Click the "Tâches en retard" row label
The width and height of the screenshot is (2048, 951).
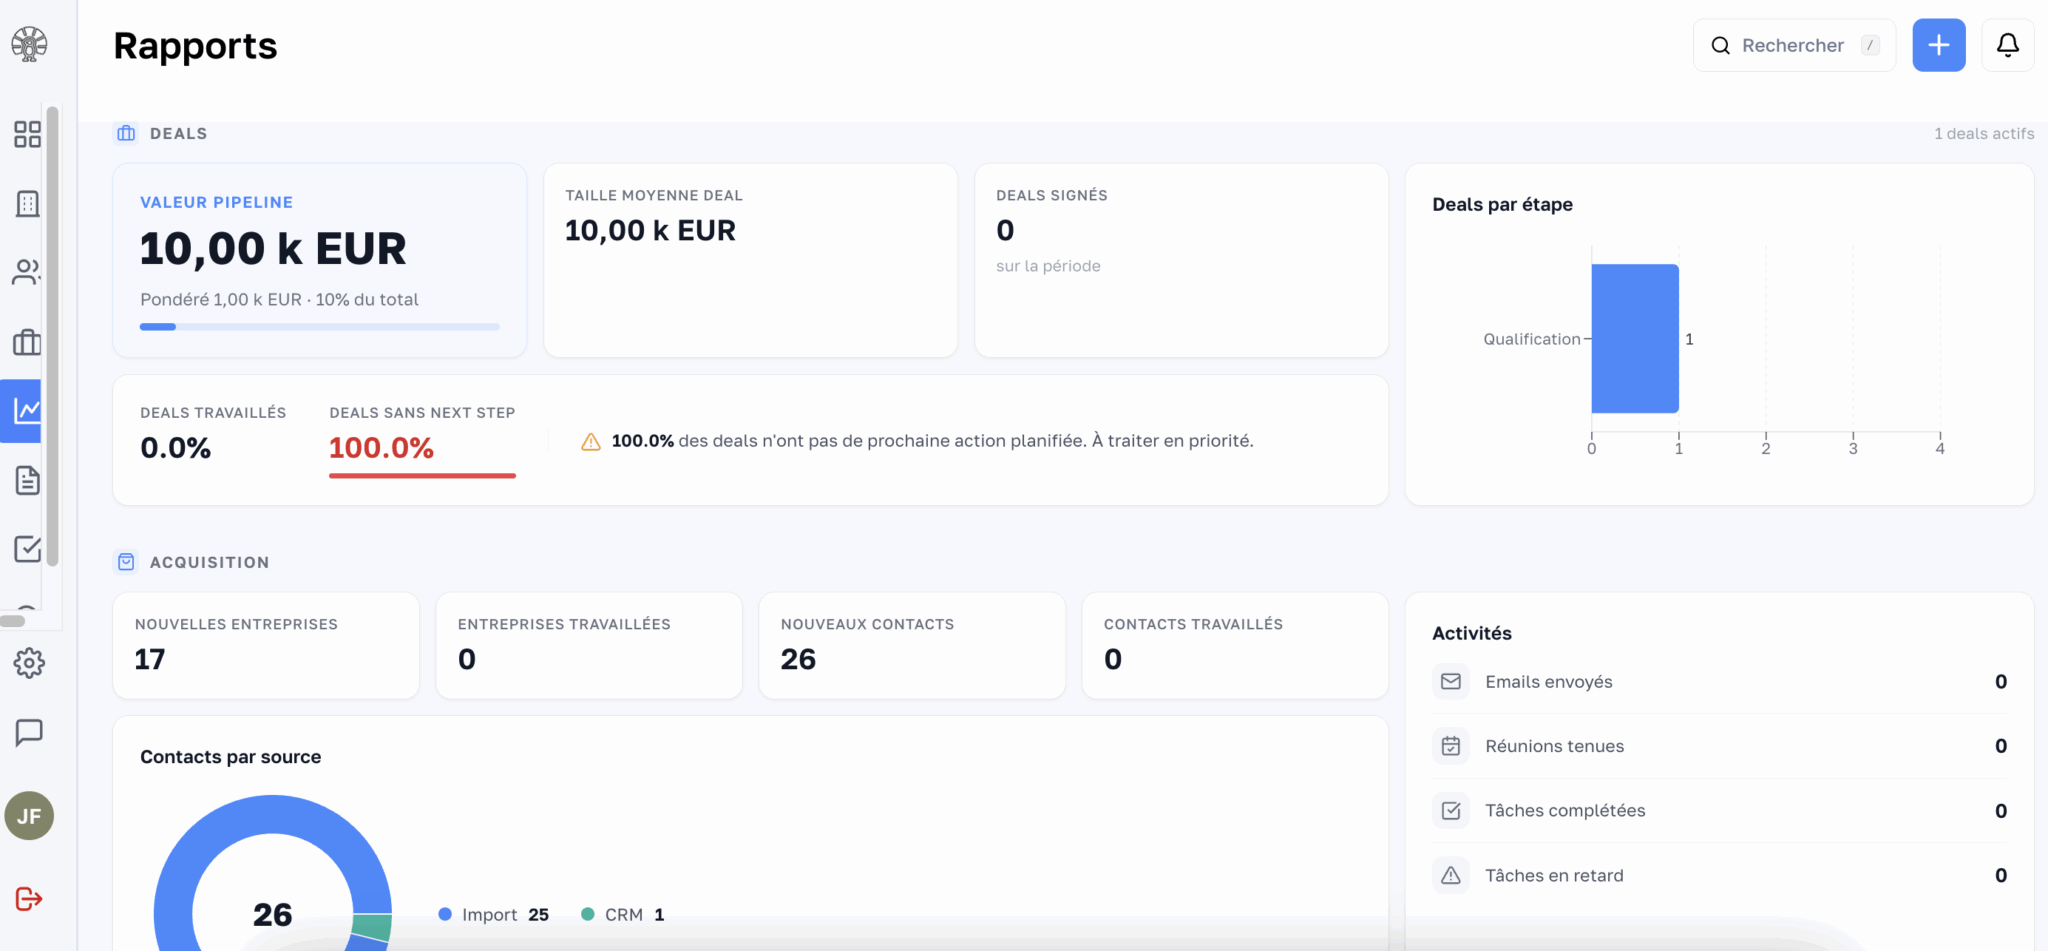coord(1555,876)
